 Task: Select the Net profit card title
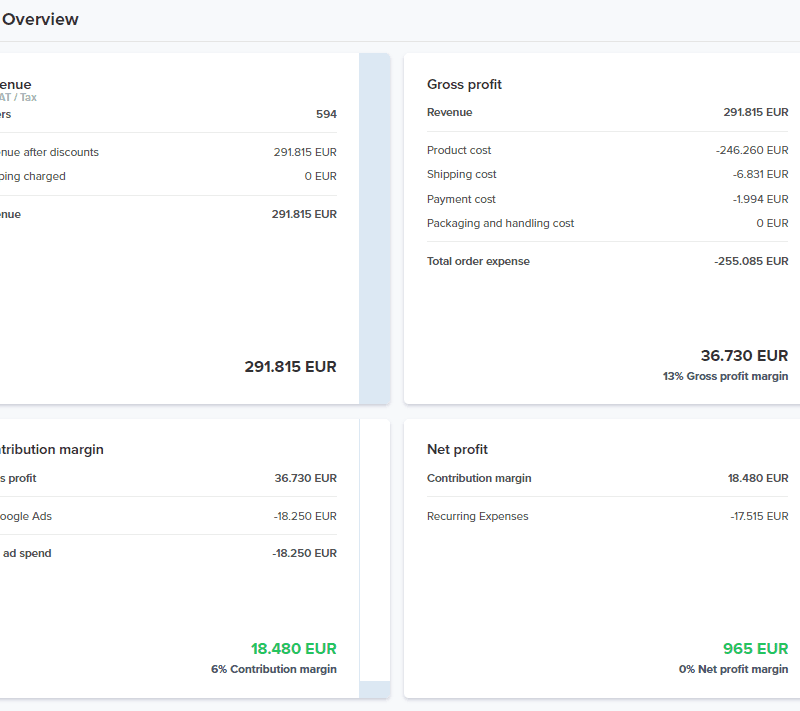point(457,450)
